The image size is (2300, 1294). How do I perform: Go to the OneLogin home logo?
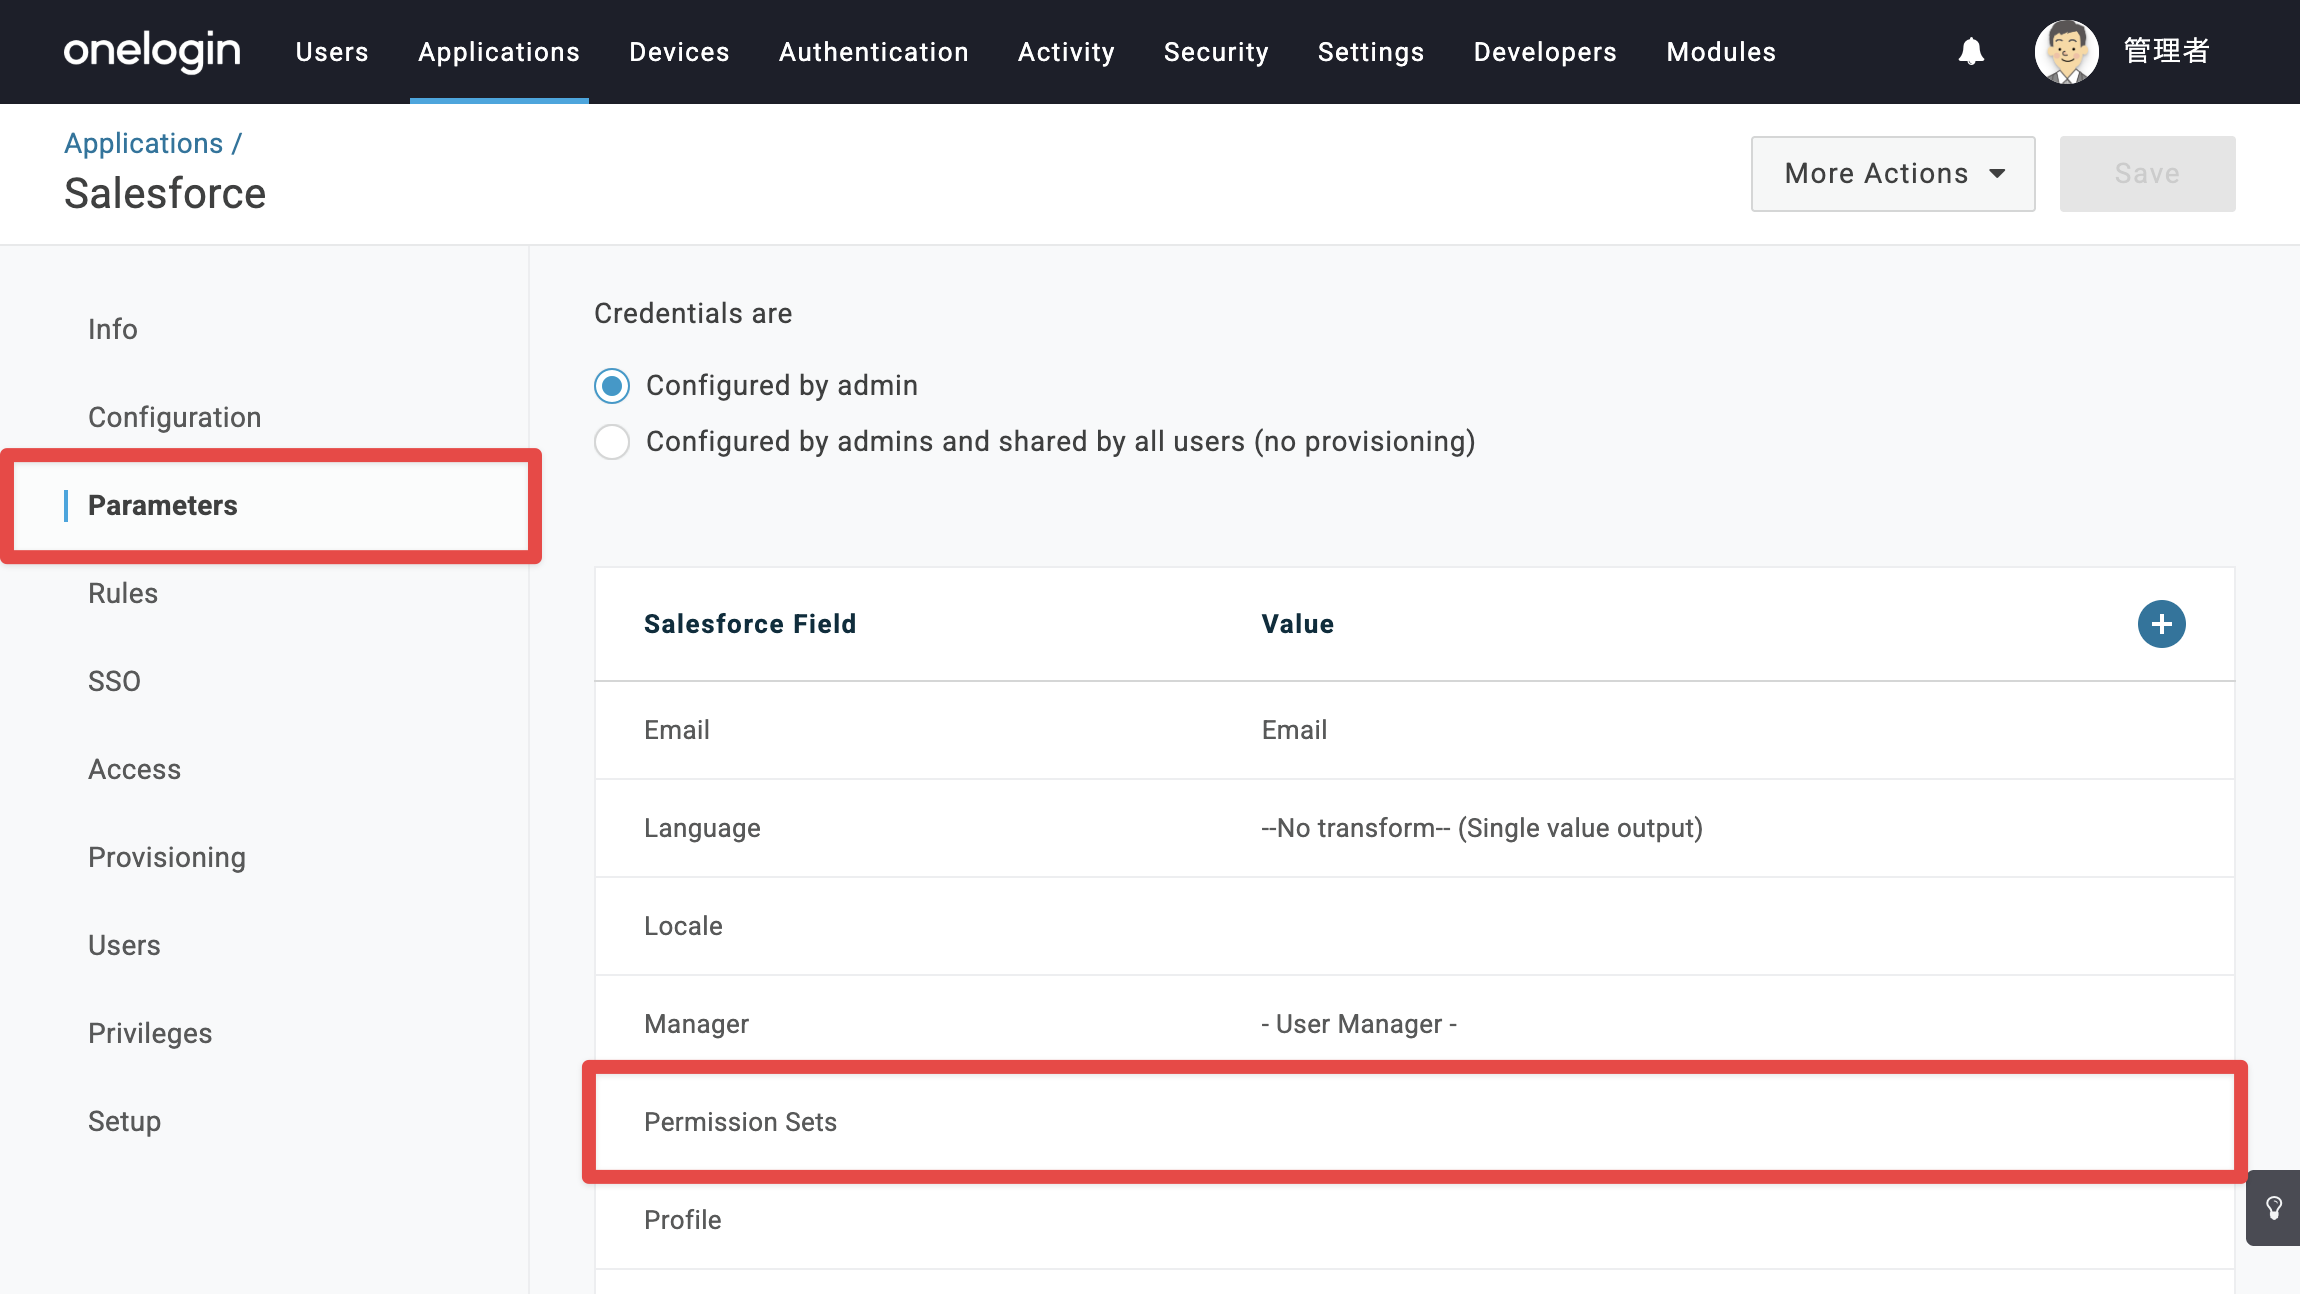[152, 51]
